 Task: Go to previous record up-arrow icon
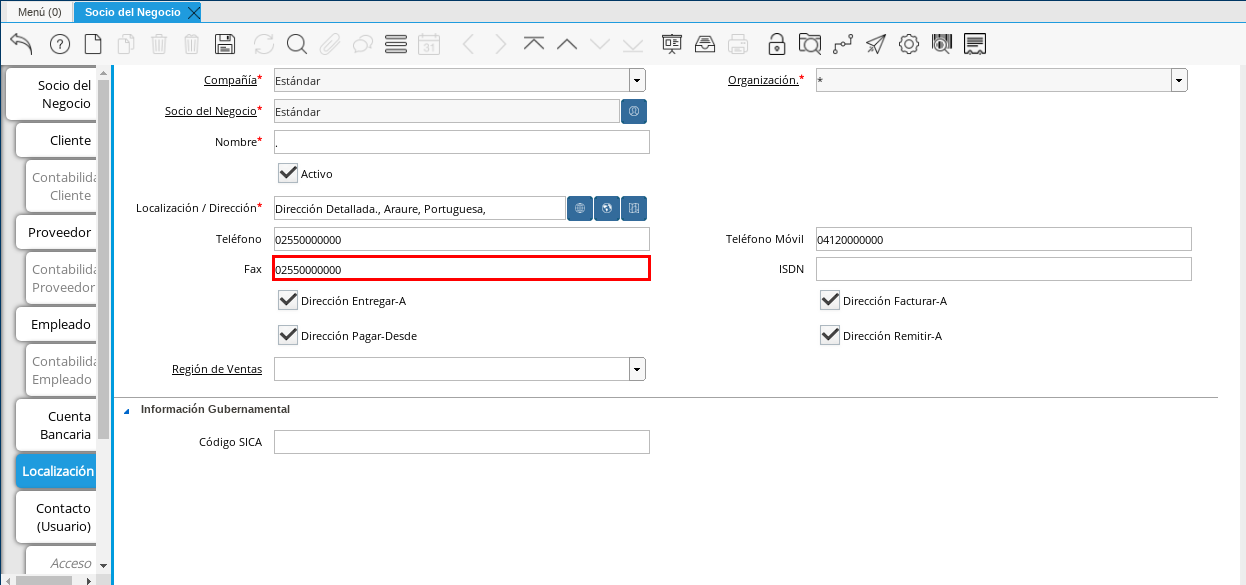click(567, 44)
